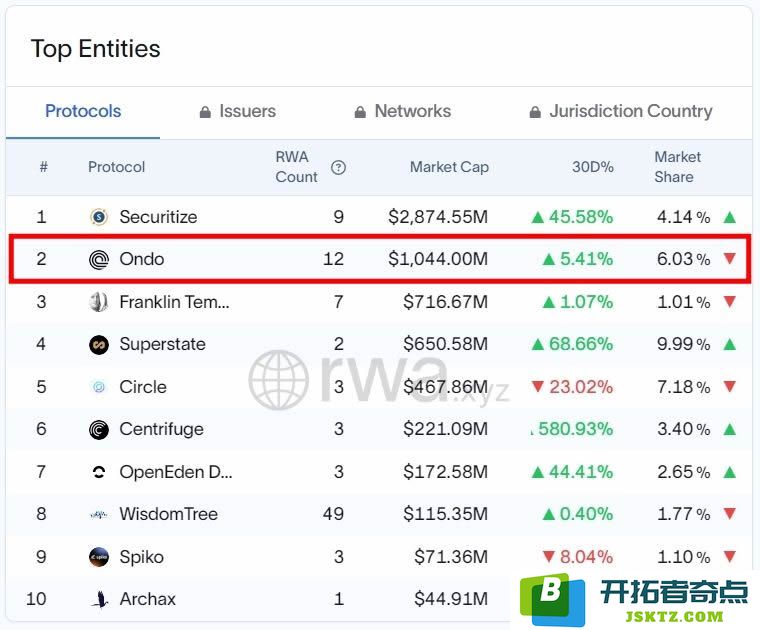Click the $2,874.55M market cap value

(438, 217)
